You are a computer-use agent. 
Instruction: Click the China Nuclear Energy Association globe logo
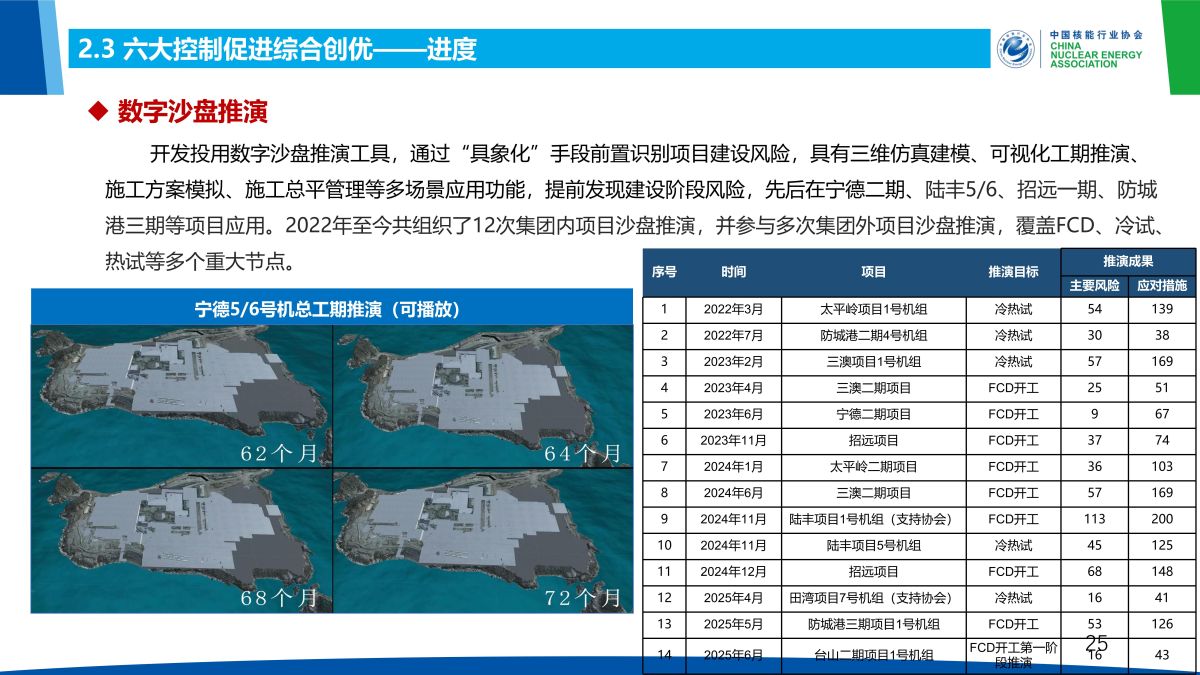click(x=1018, y=48)
